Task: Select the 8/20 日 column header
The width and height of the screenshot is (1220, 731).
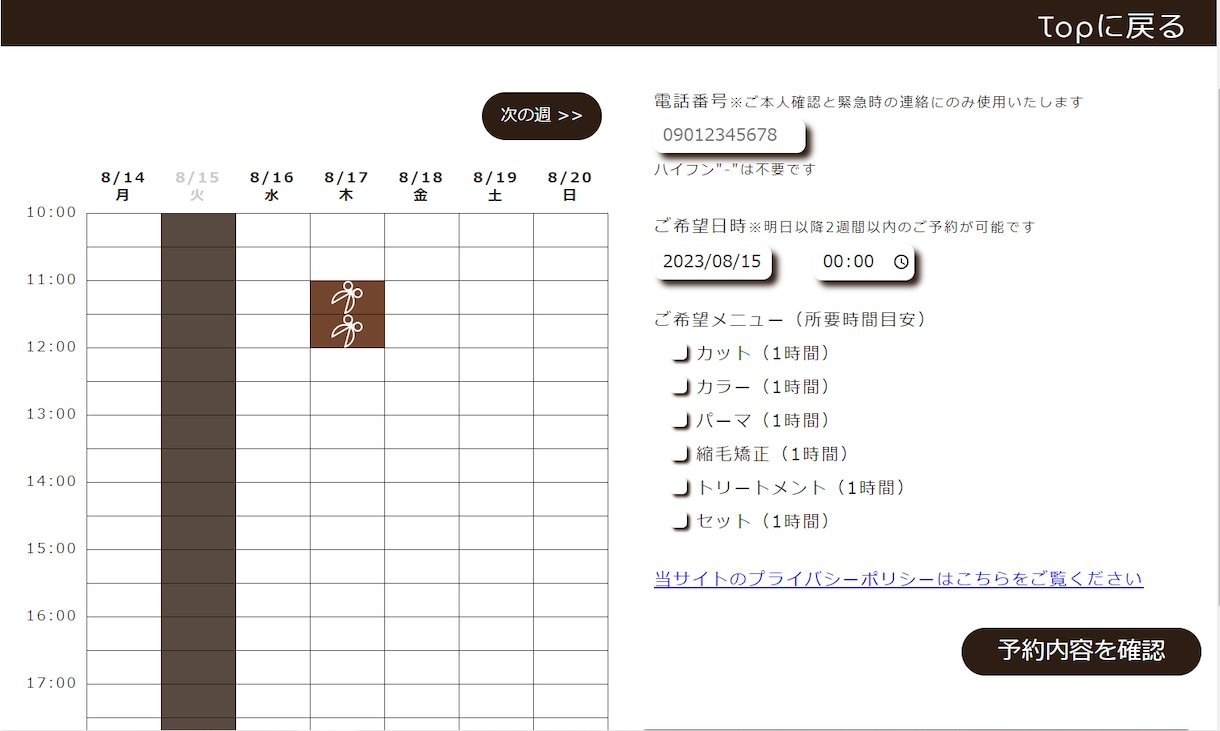Action: (x=570, y=186)
